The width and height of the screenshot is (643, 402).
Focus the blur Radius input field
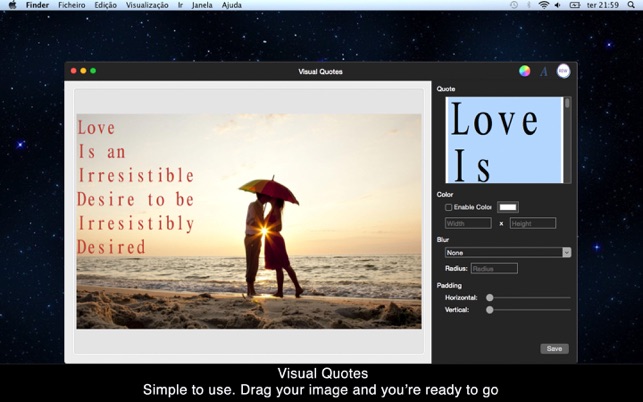point(494,269)
